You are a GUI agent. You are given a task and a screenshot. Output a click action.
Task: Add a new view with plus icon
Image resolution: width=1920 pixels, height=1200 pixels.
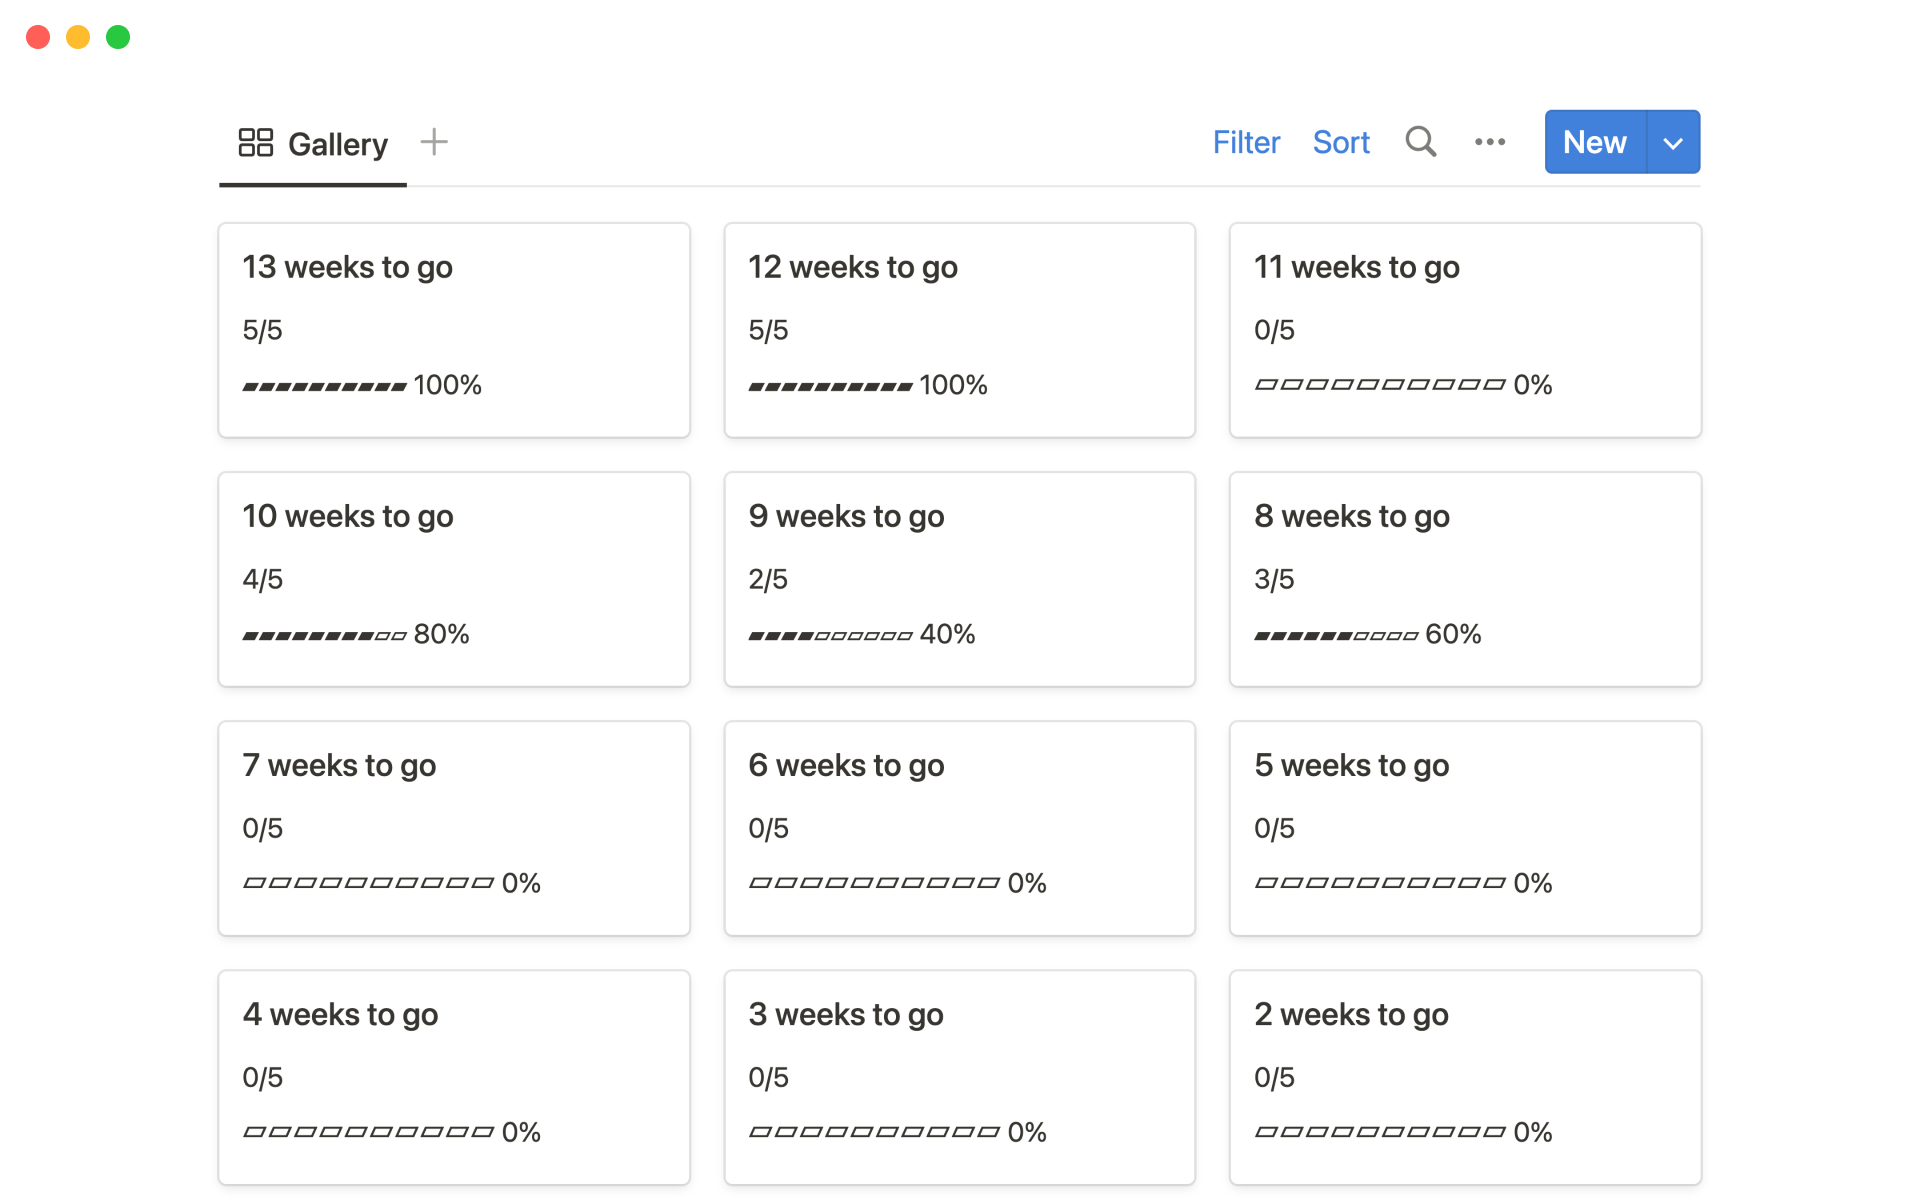coord(434,142)
